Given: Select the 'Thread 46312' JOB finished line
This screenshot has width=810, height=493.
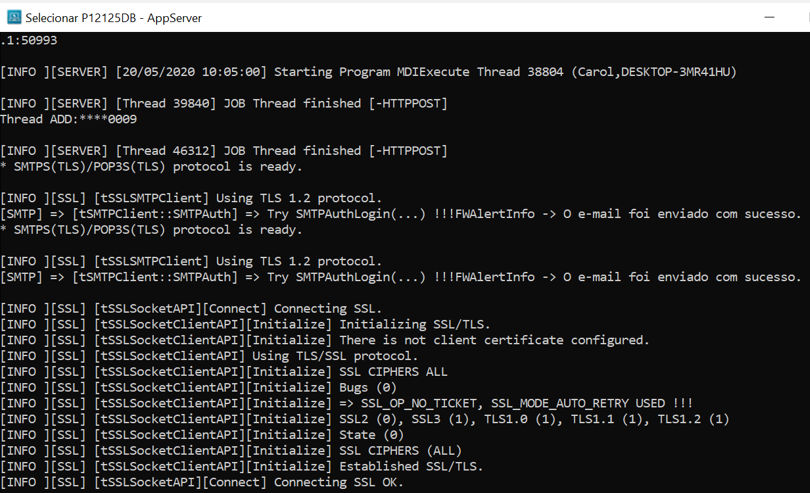Looking at the screenshot, I should click(224, 151).
